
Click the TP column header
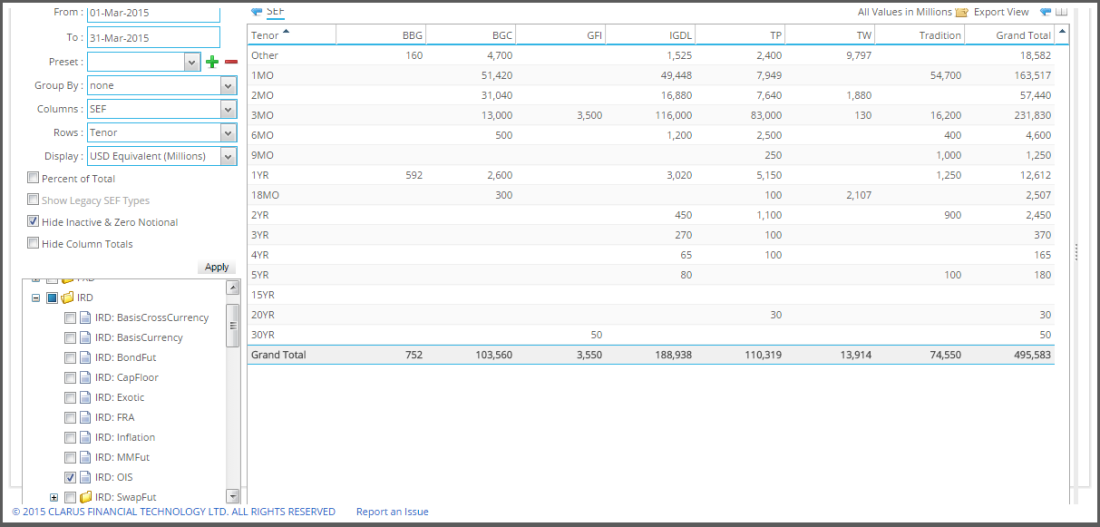pyautogui.click(x=740, y=35)
